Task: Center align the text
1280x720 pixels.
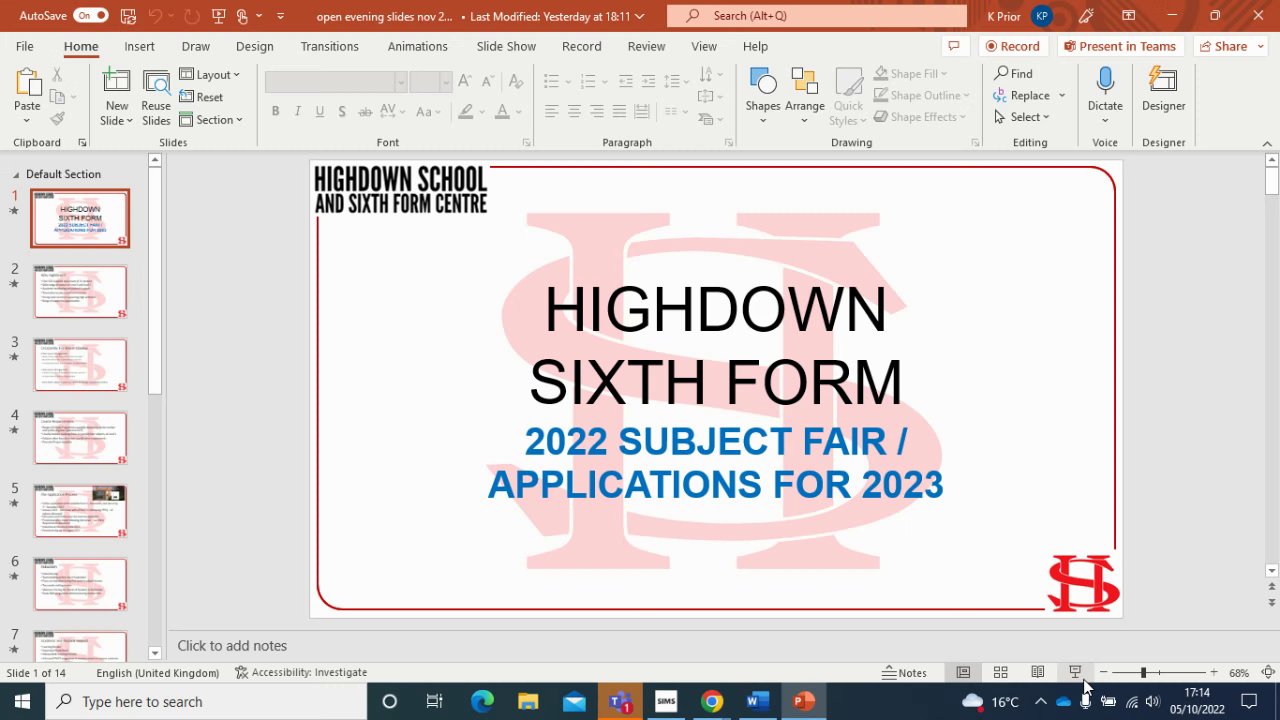Action: [x=574, y=111]
